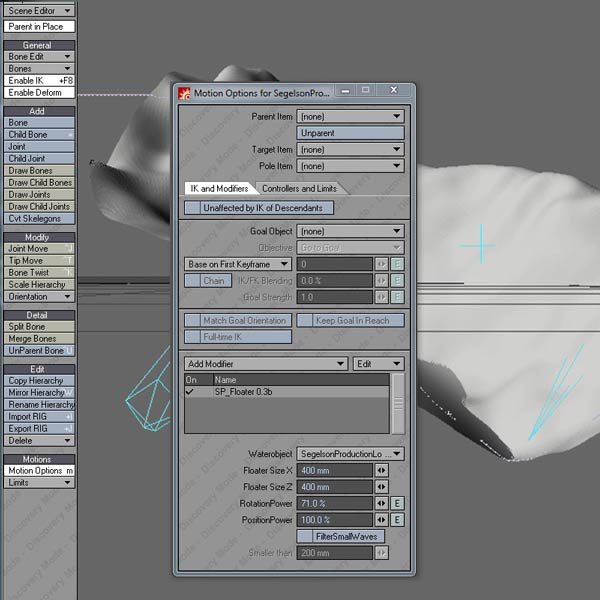The height and width of the screenshot is (600, 600).
Task: Switch to Controllers and Limits tab
Action: coord(298,188)
